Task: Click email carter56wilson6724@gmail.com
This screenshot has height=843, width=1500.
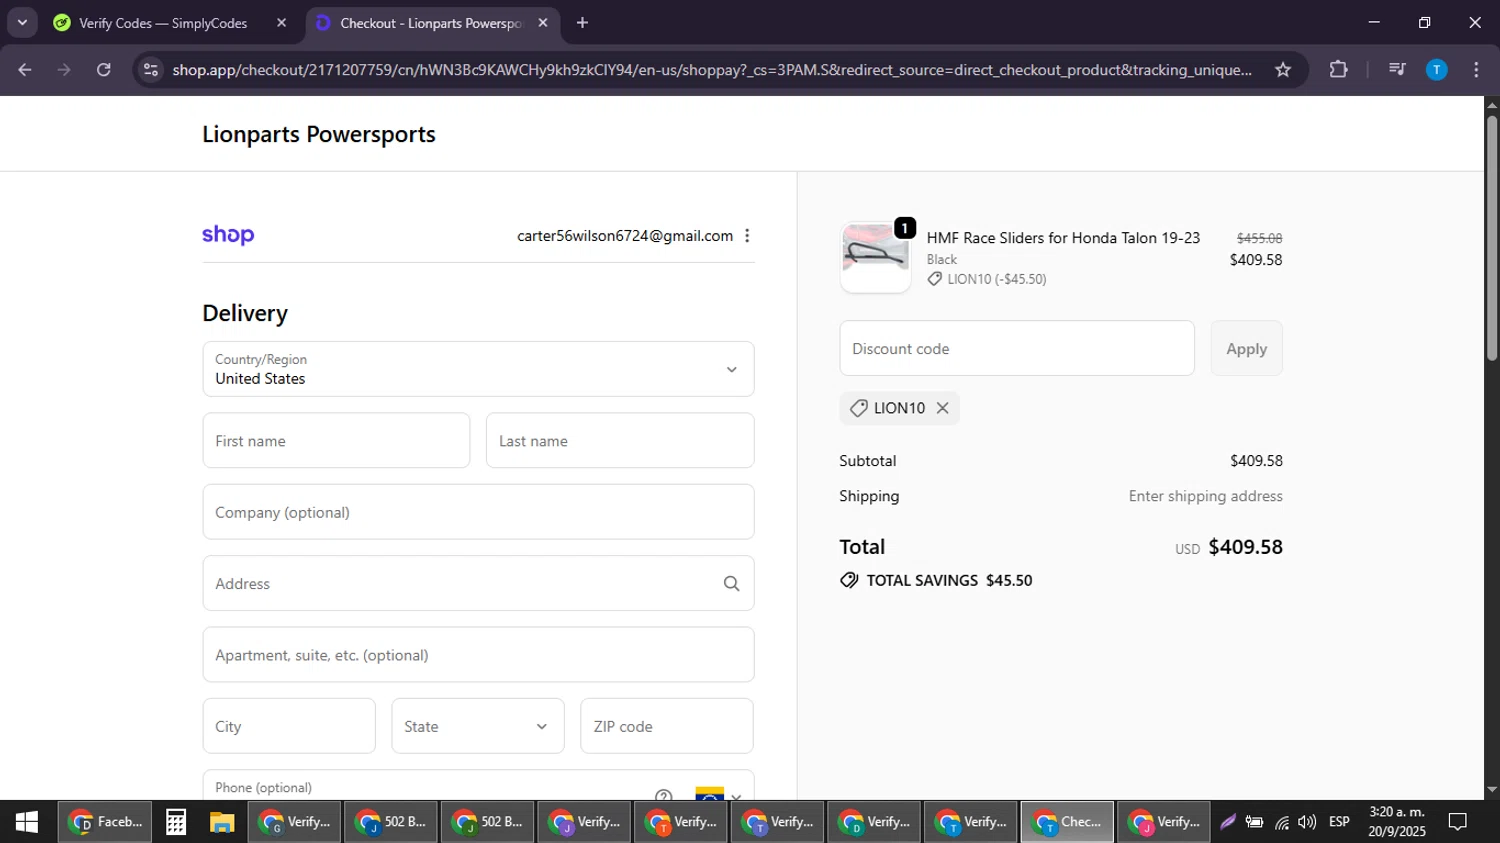Action: click(x=625, y=236)
